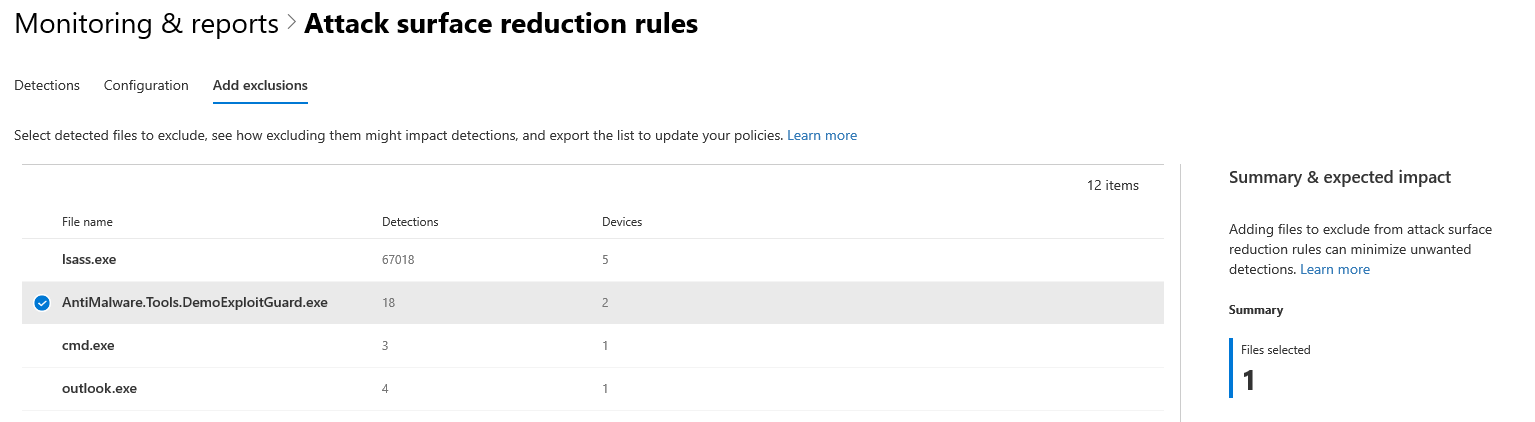Click the 12 items count label
The image size is (1535, 422).
1112,185
